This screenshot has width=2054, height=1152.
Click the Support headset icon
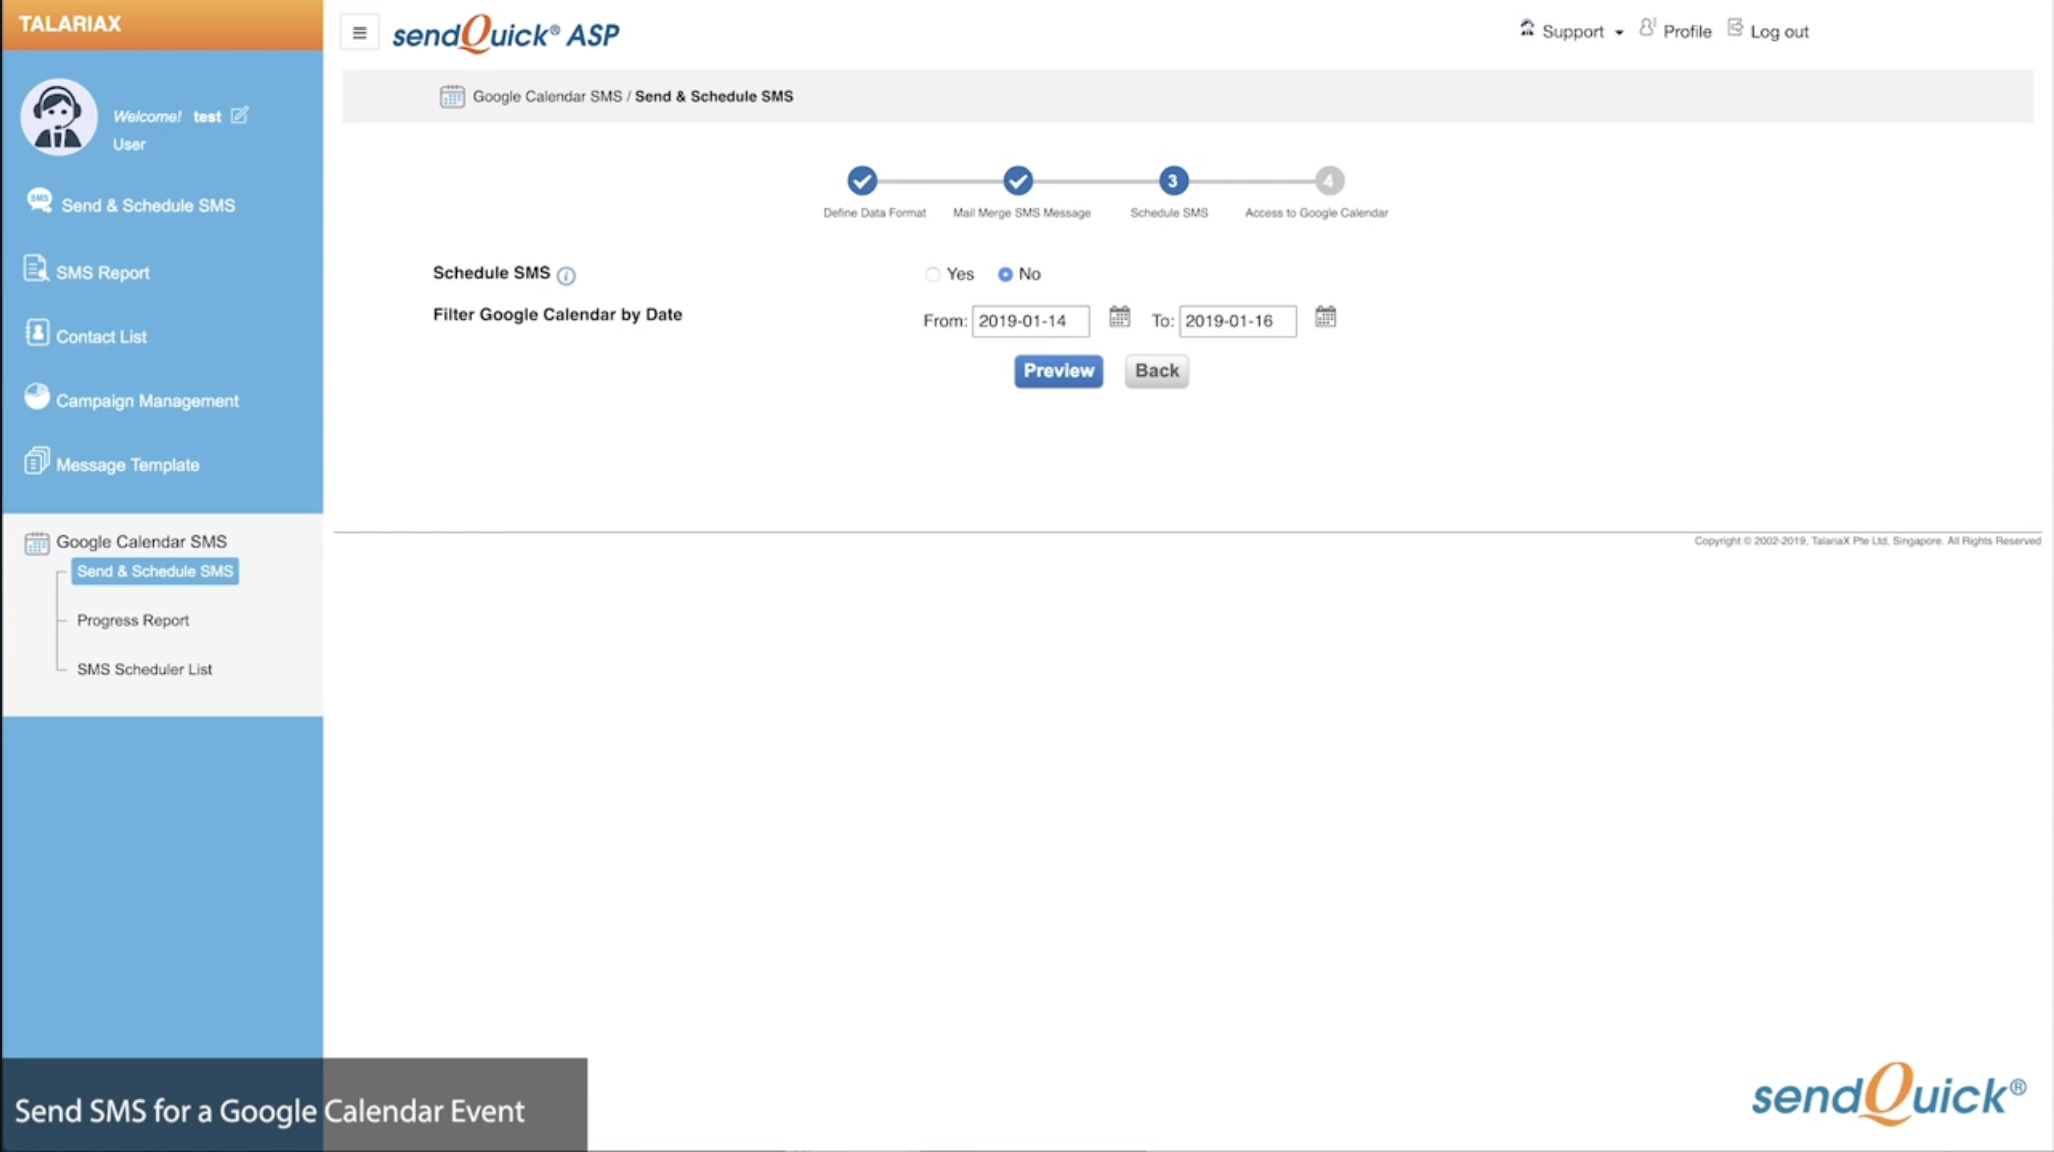[x=1527, y=28]
